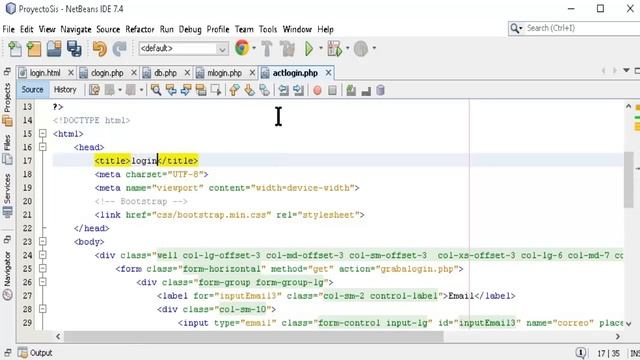This screenshot has height=360, width=640.
Task: Click the New File toolbar icon
Action: click(x=15, y=49)
